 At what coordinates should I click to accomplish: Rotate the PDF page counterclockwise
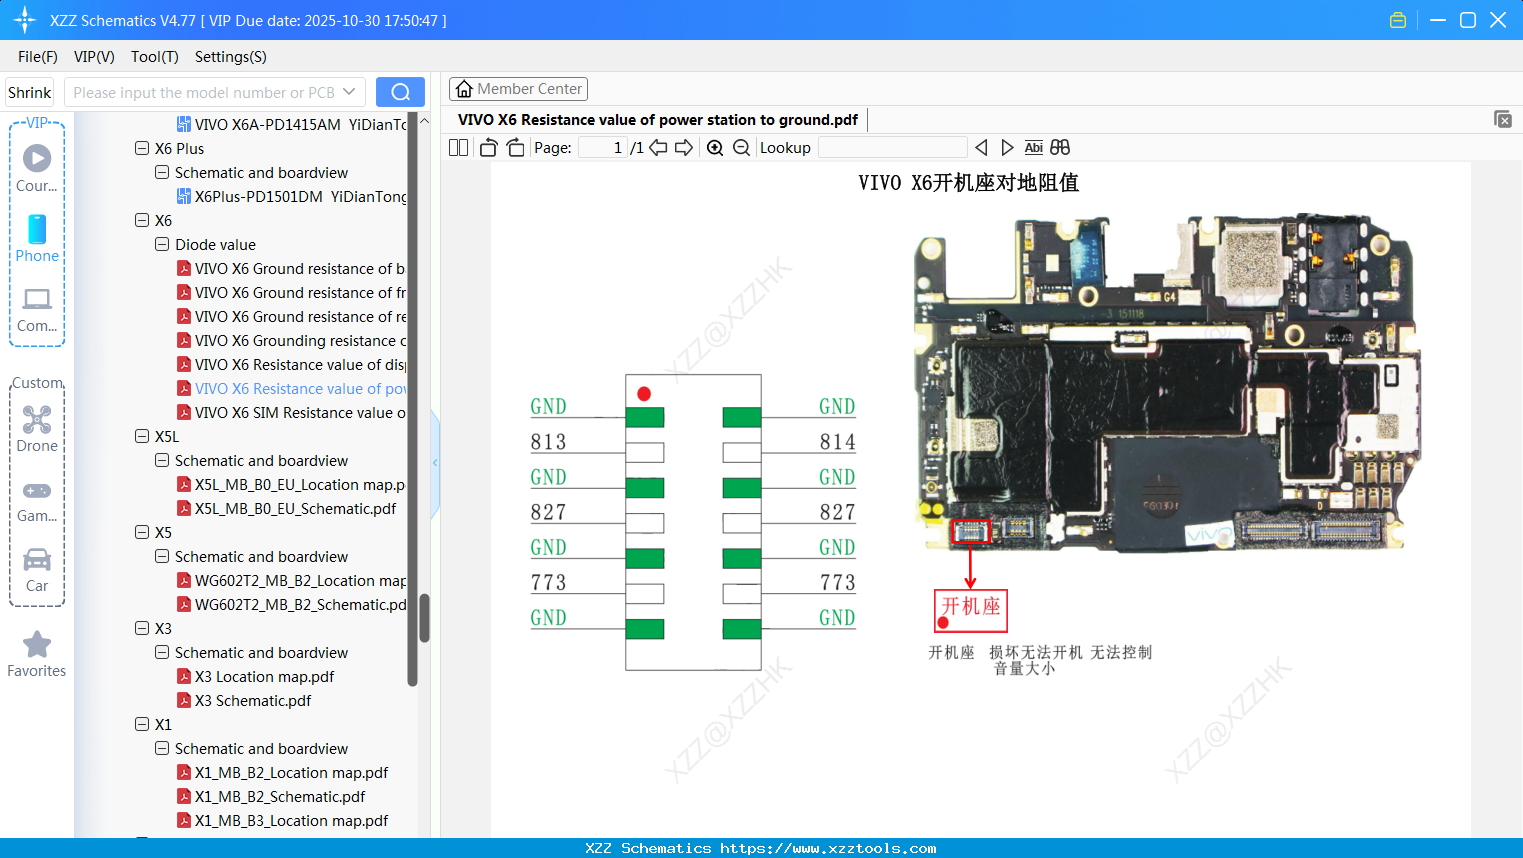[487, 147]
